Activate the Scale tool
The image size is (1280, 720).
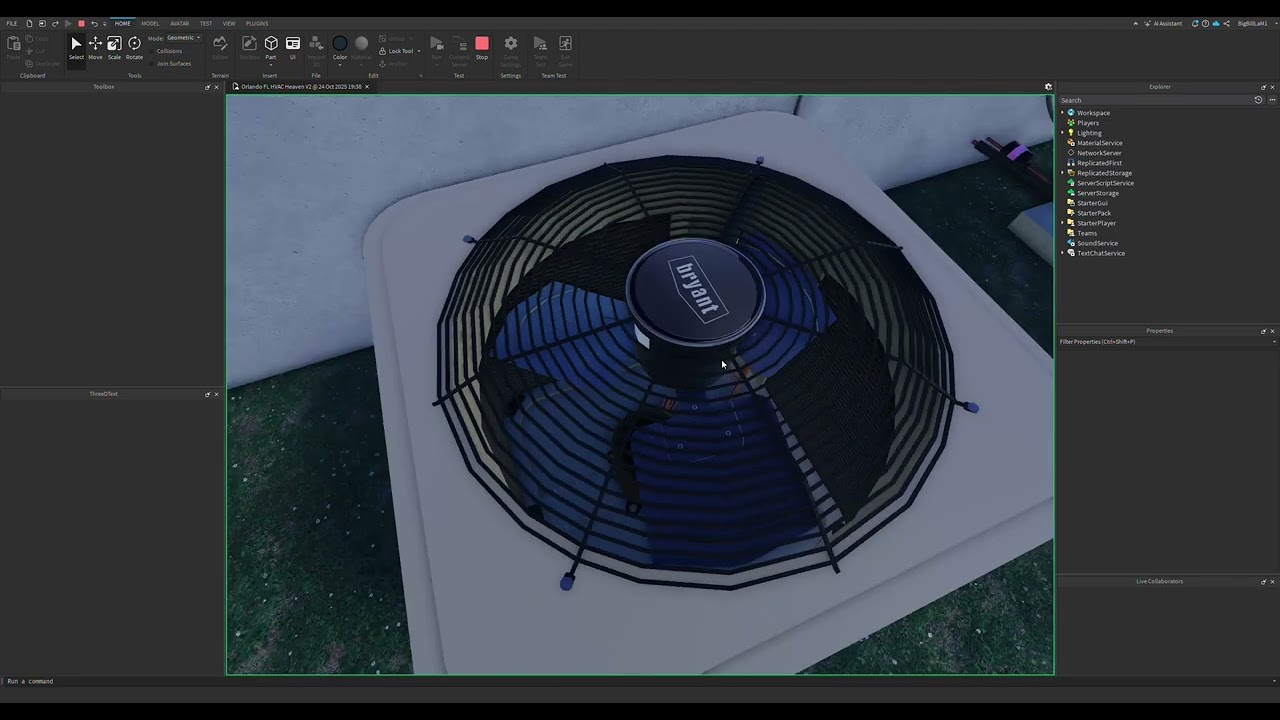114,47
